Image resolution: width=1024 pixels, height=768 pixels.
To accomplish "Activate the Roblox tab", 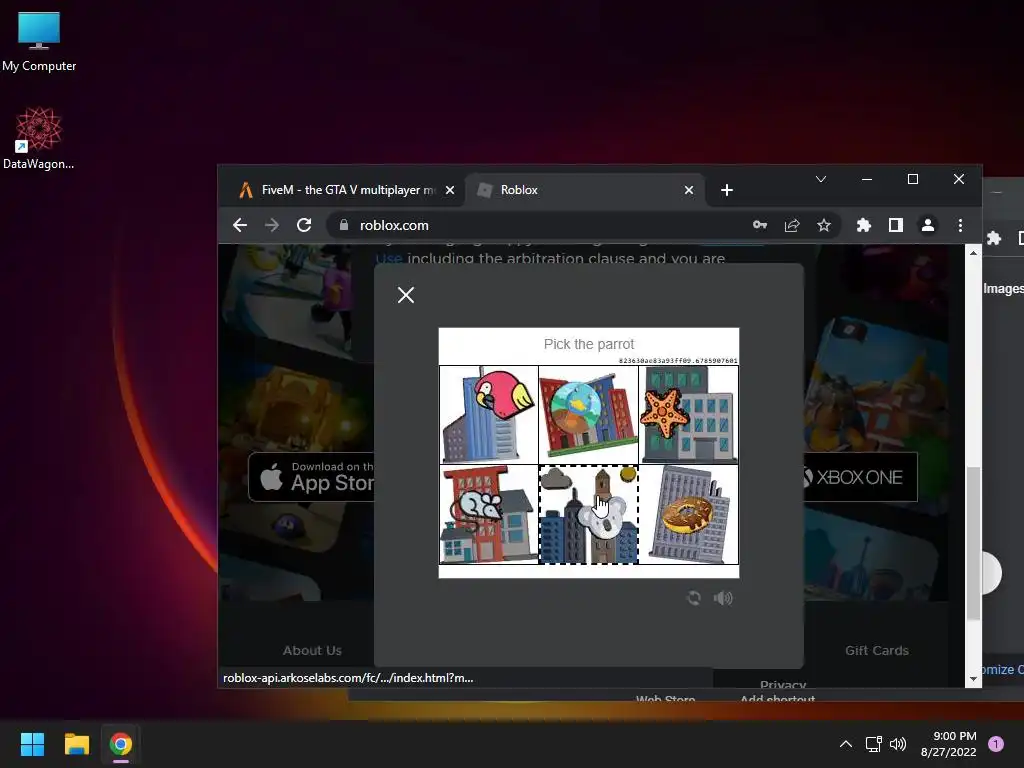I will coord(584,190).
